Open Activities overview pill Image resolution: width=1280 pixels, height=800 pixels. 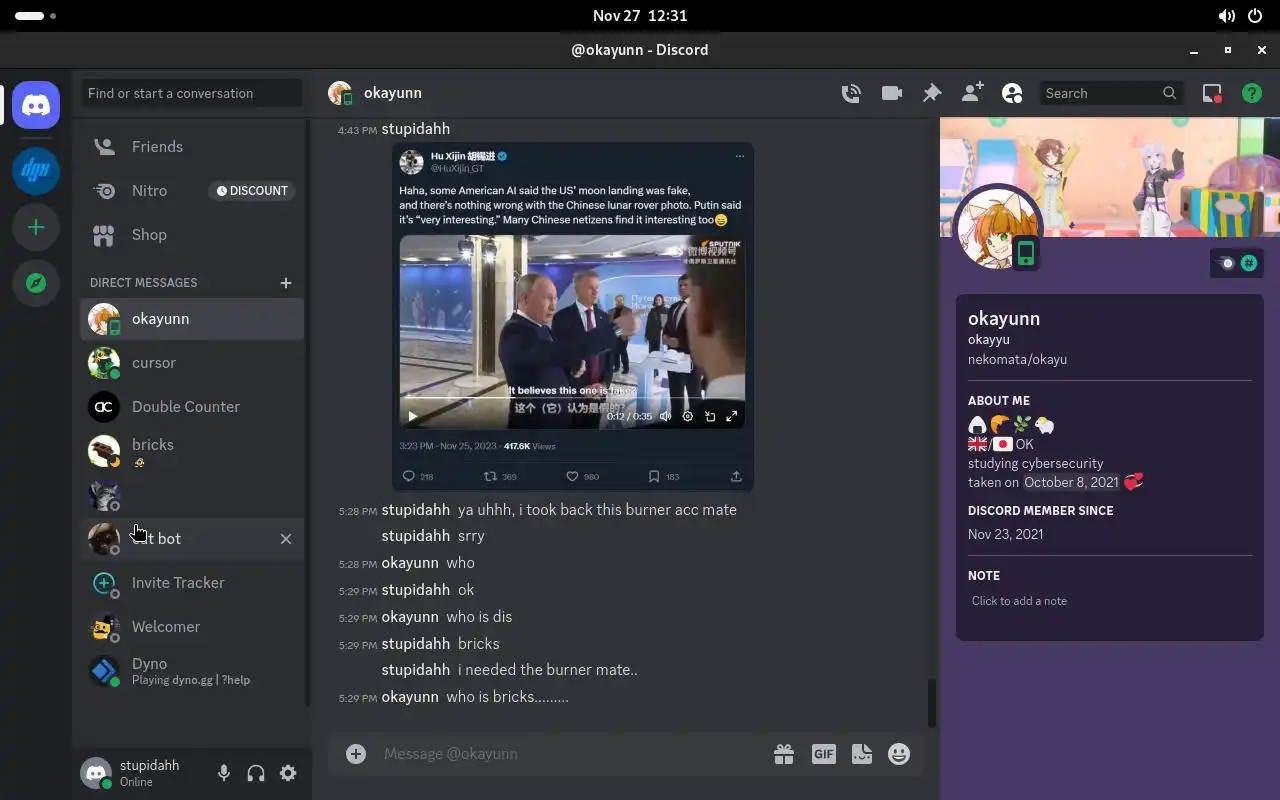pos(36,16)
